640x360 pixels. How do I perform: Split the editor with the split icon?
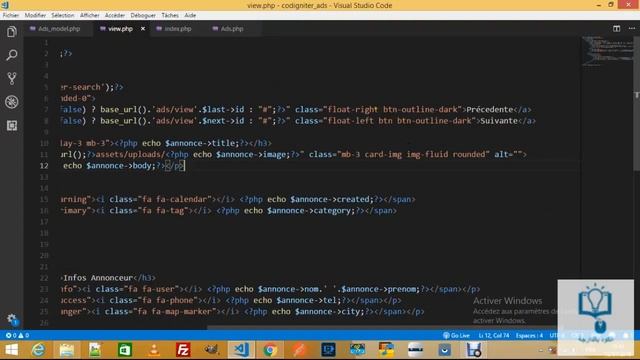(616, 29)
